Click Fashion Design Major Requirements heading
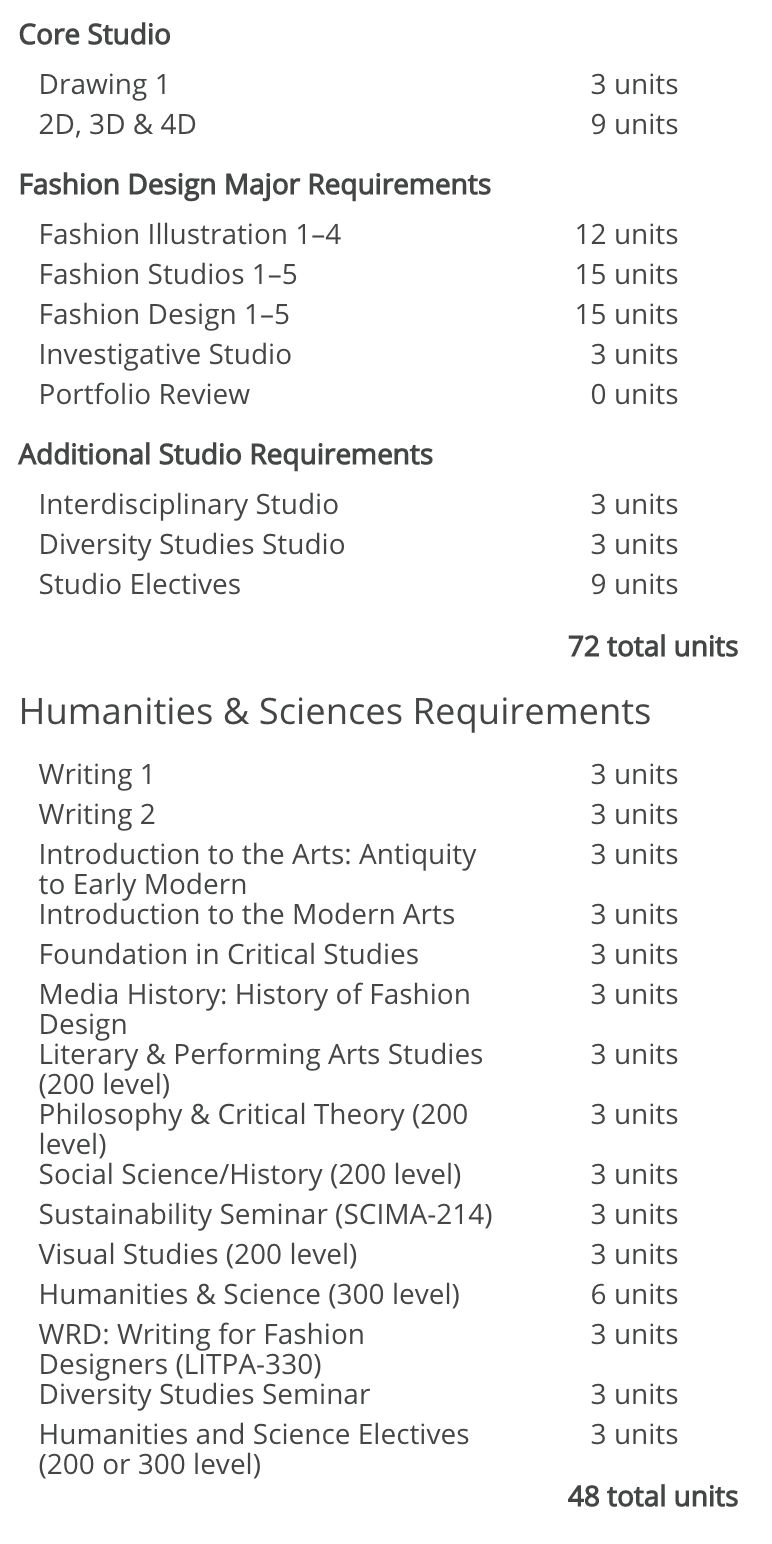Image resolution: width=772 pixels, height=1544 pixels. pyautogui.click(x=255, y=185)
